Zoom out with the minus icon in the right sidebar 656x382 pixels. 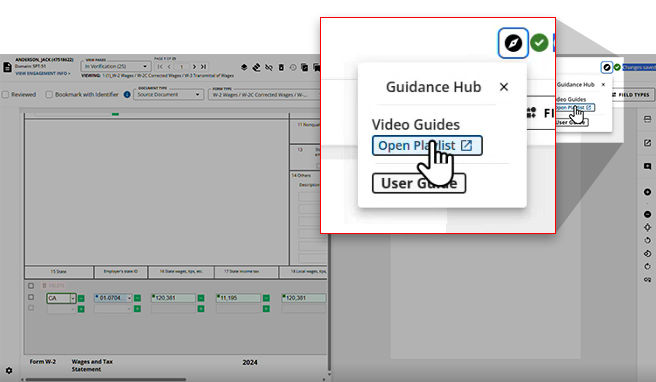(x=647, y=214)
